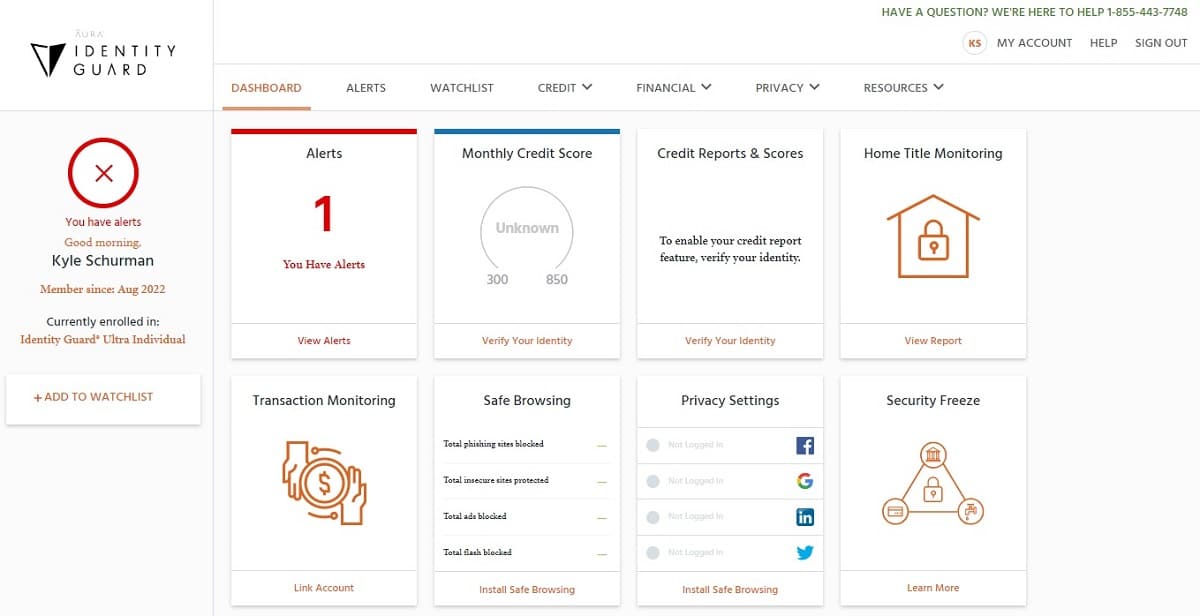Click Install Safe Browsing under Privacy Settings card
This screenshot has height=616, width=1200.
pyautogui.click(x=730, y=590)
